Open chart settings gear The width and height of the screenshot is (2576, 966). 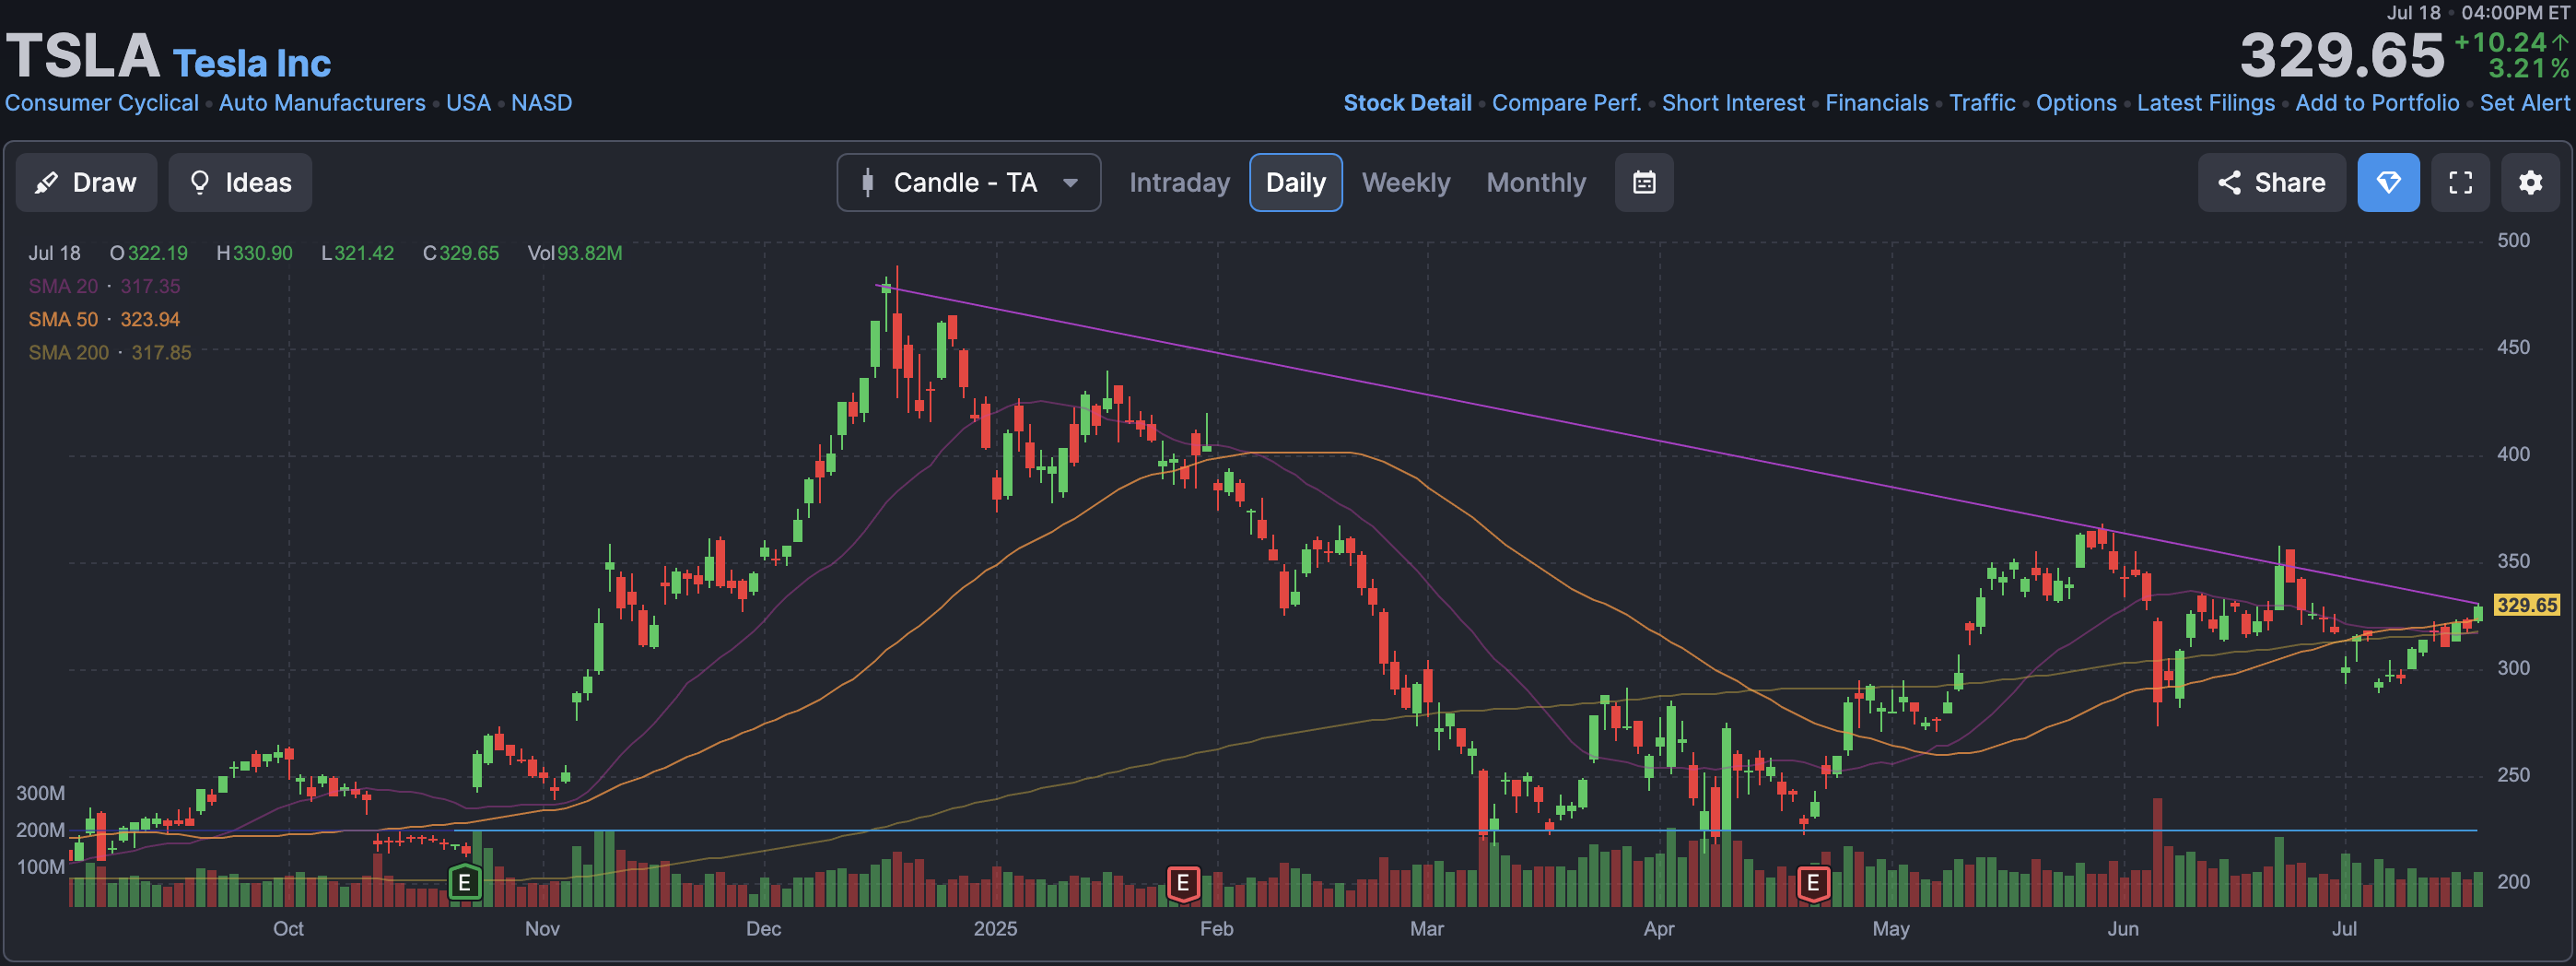click(2530, 182)
